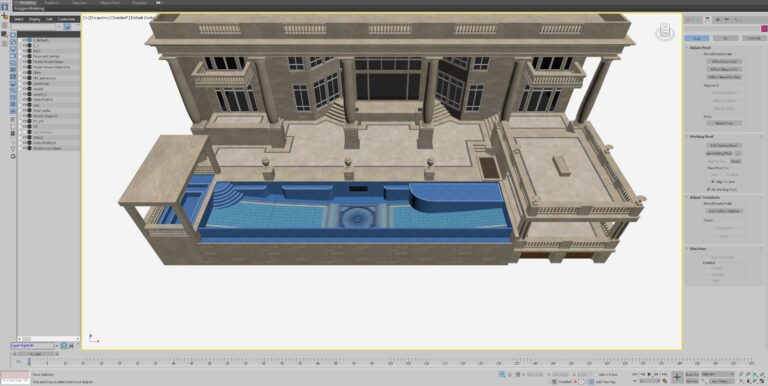Click the Affect Pivot Only button
Viewport: 768px width, 386px height.
click(724, 61)
